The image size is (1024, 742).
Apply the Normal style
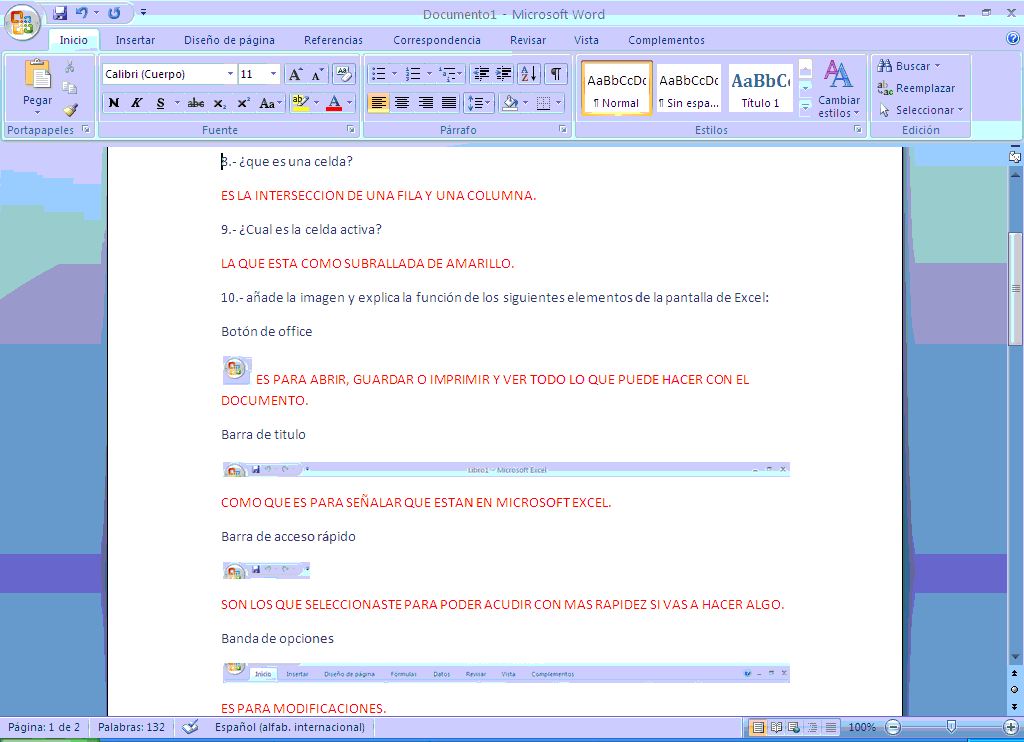point(616,89)
